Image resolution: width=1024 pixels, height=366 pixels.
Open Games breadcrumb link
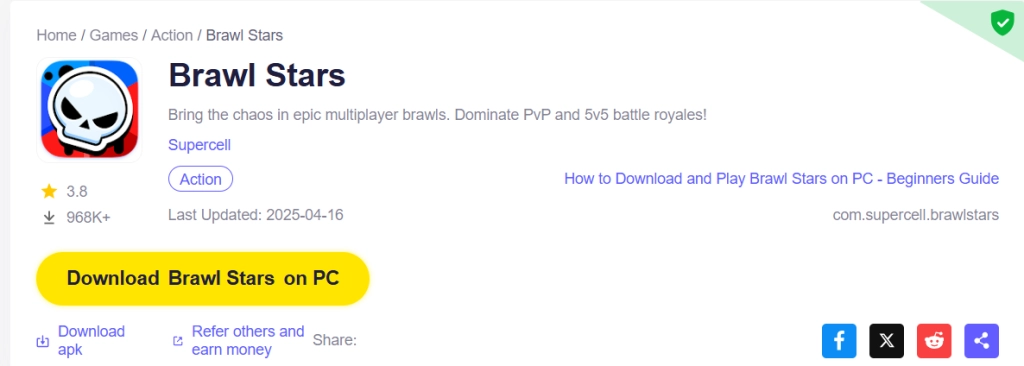[114, 35]
